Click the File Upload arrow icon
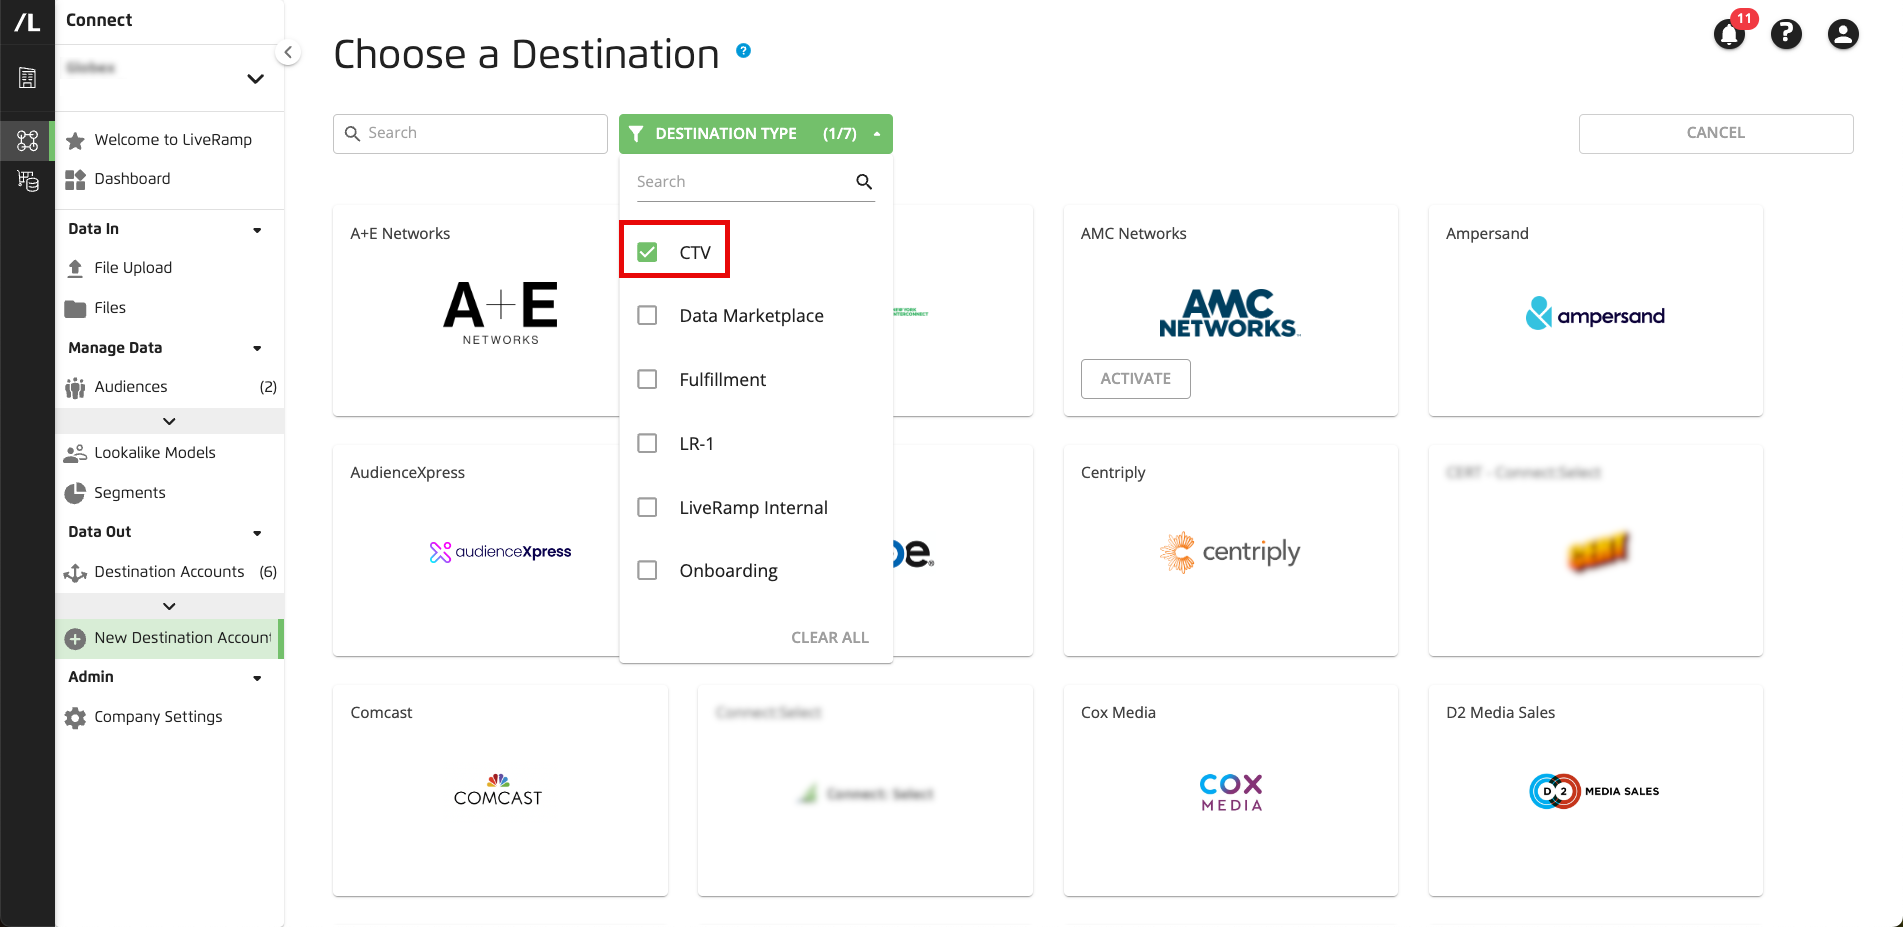 [75, 268]
